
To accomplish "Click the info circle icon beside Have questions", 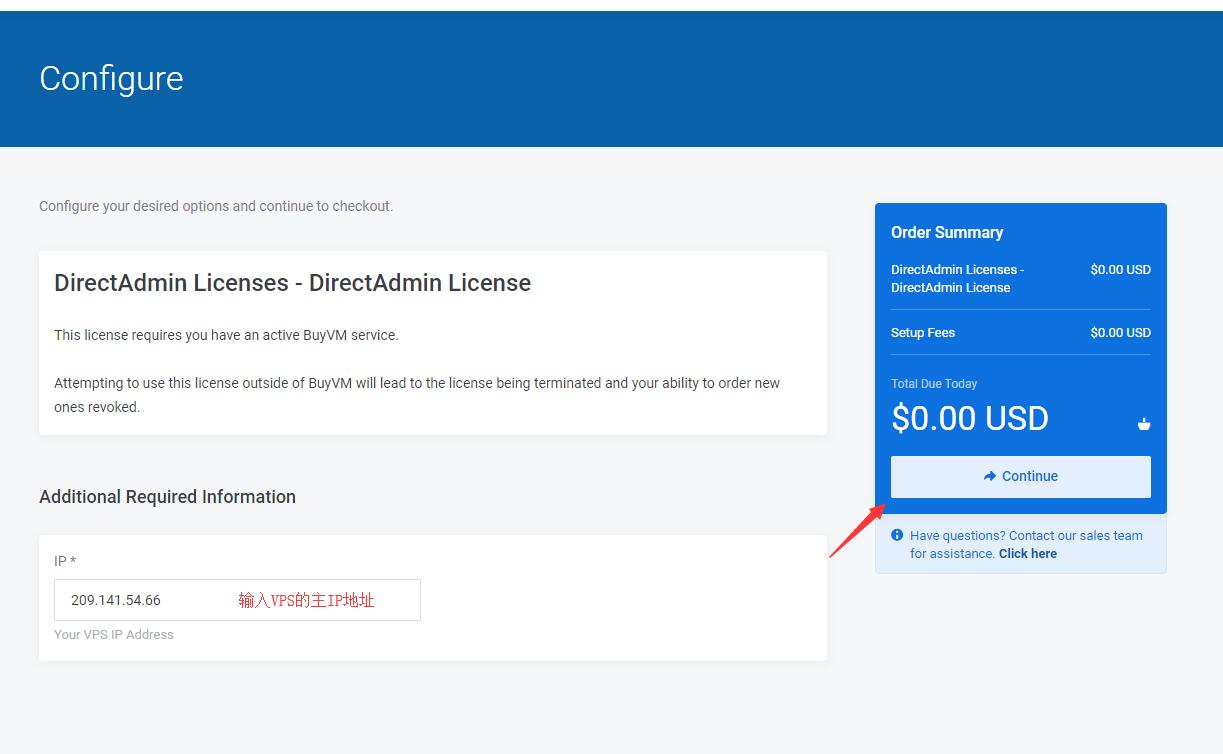I will click(x=897, y=535).
